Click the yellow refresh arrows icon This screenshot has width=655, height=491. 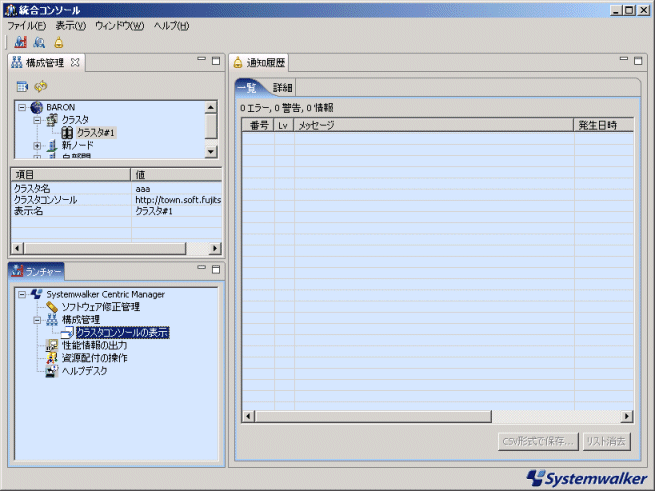pos(41,86)
